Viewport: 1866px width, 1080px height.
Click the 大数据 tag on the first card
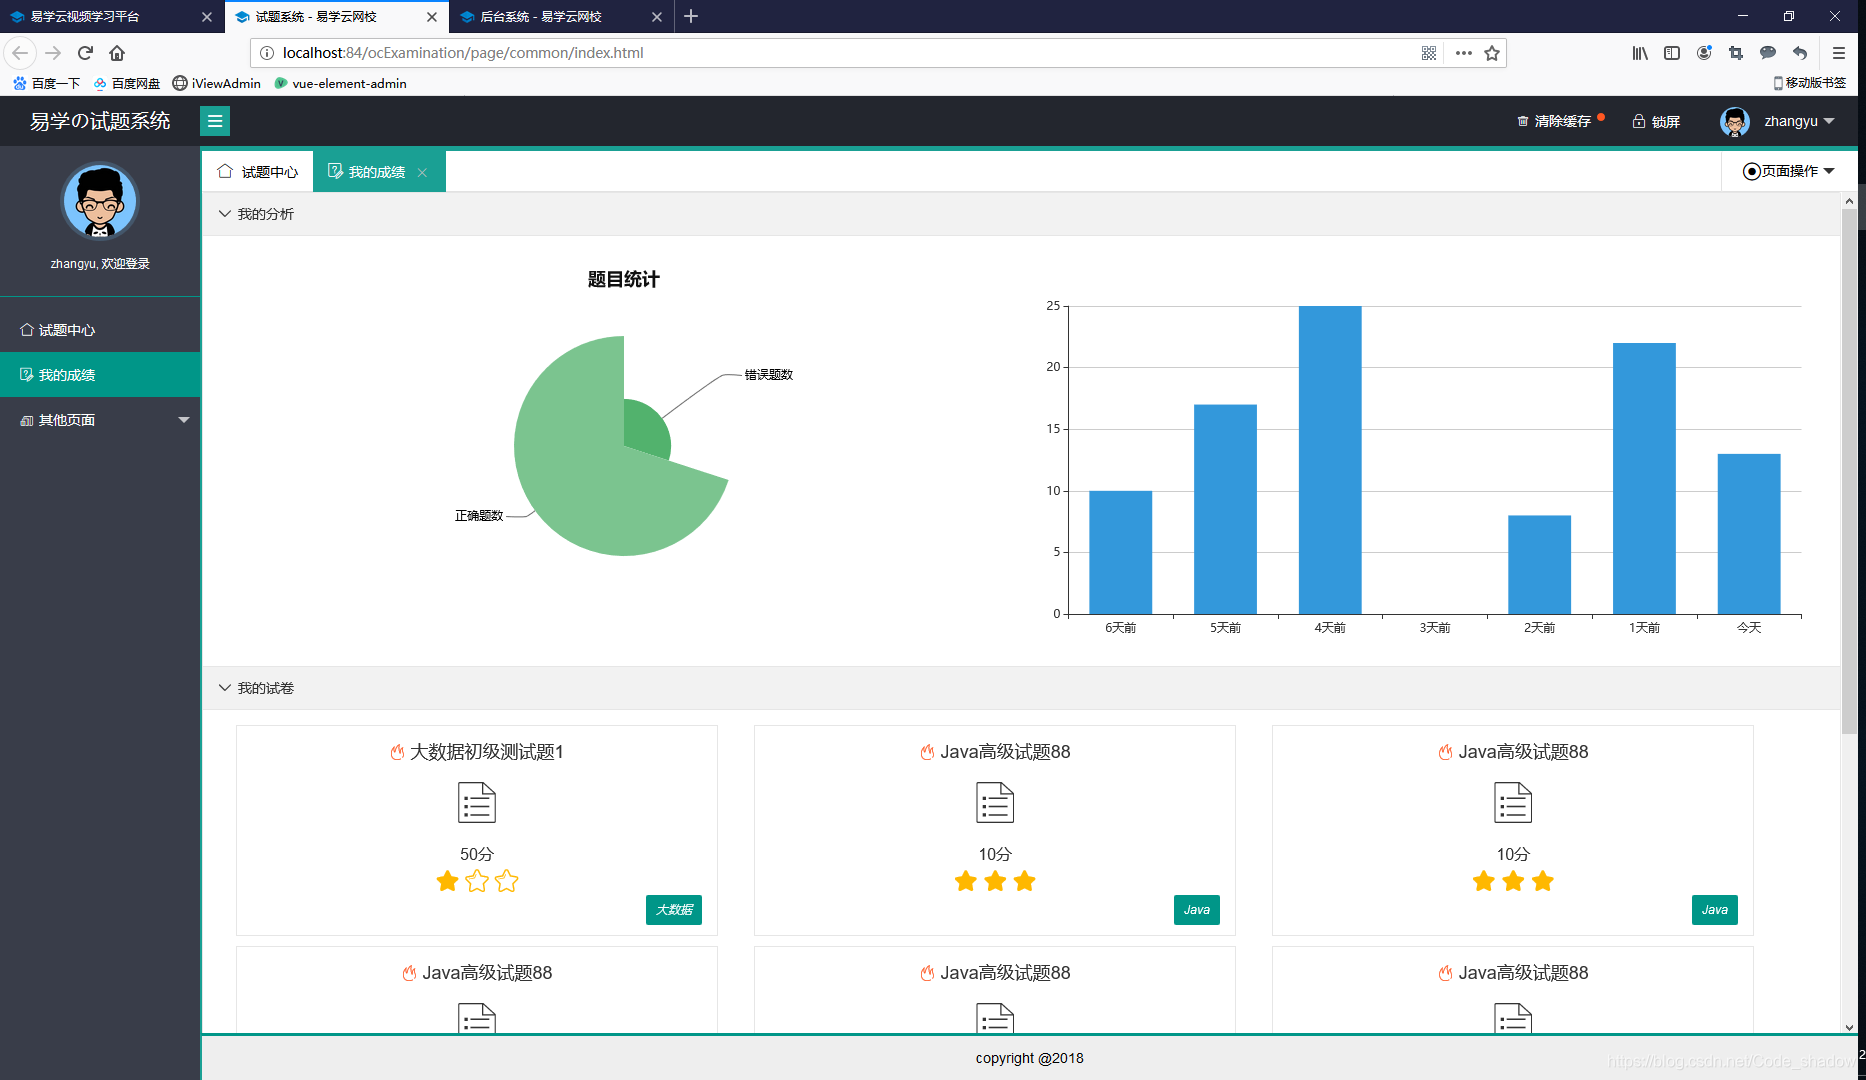(x=674, y=910)
